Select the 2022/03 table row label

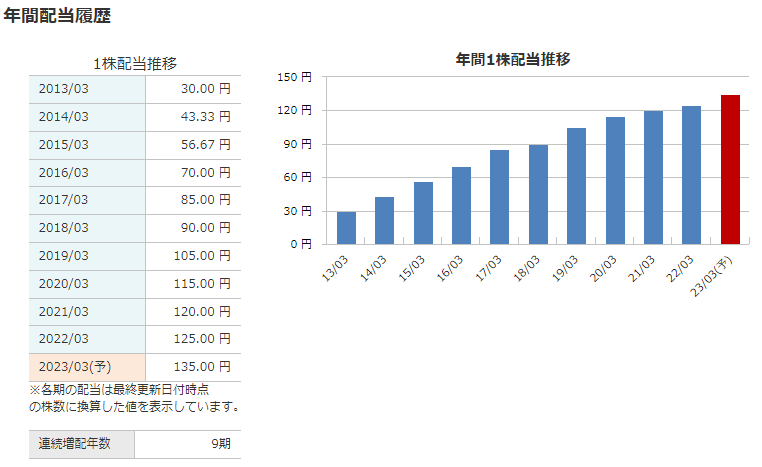64,339
